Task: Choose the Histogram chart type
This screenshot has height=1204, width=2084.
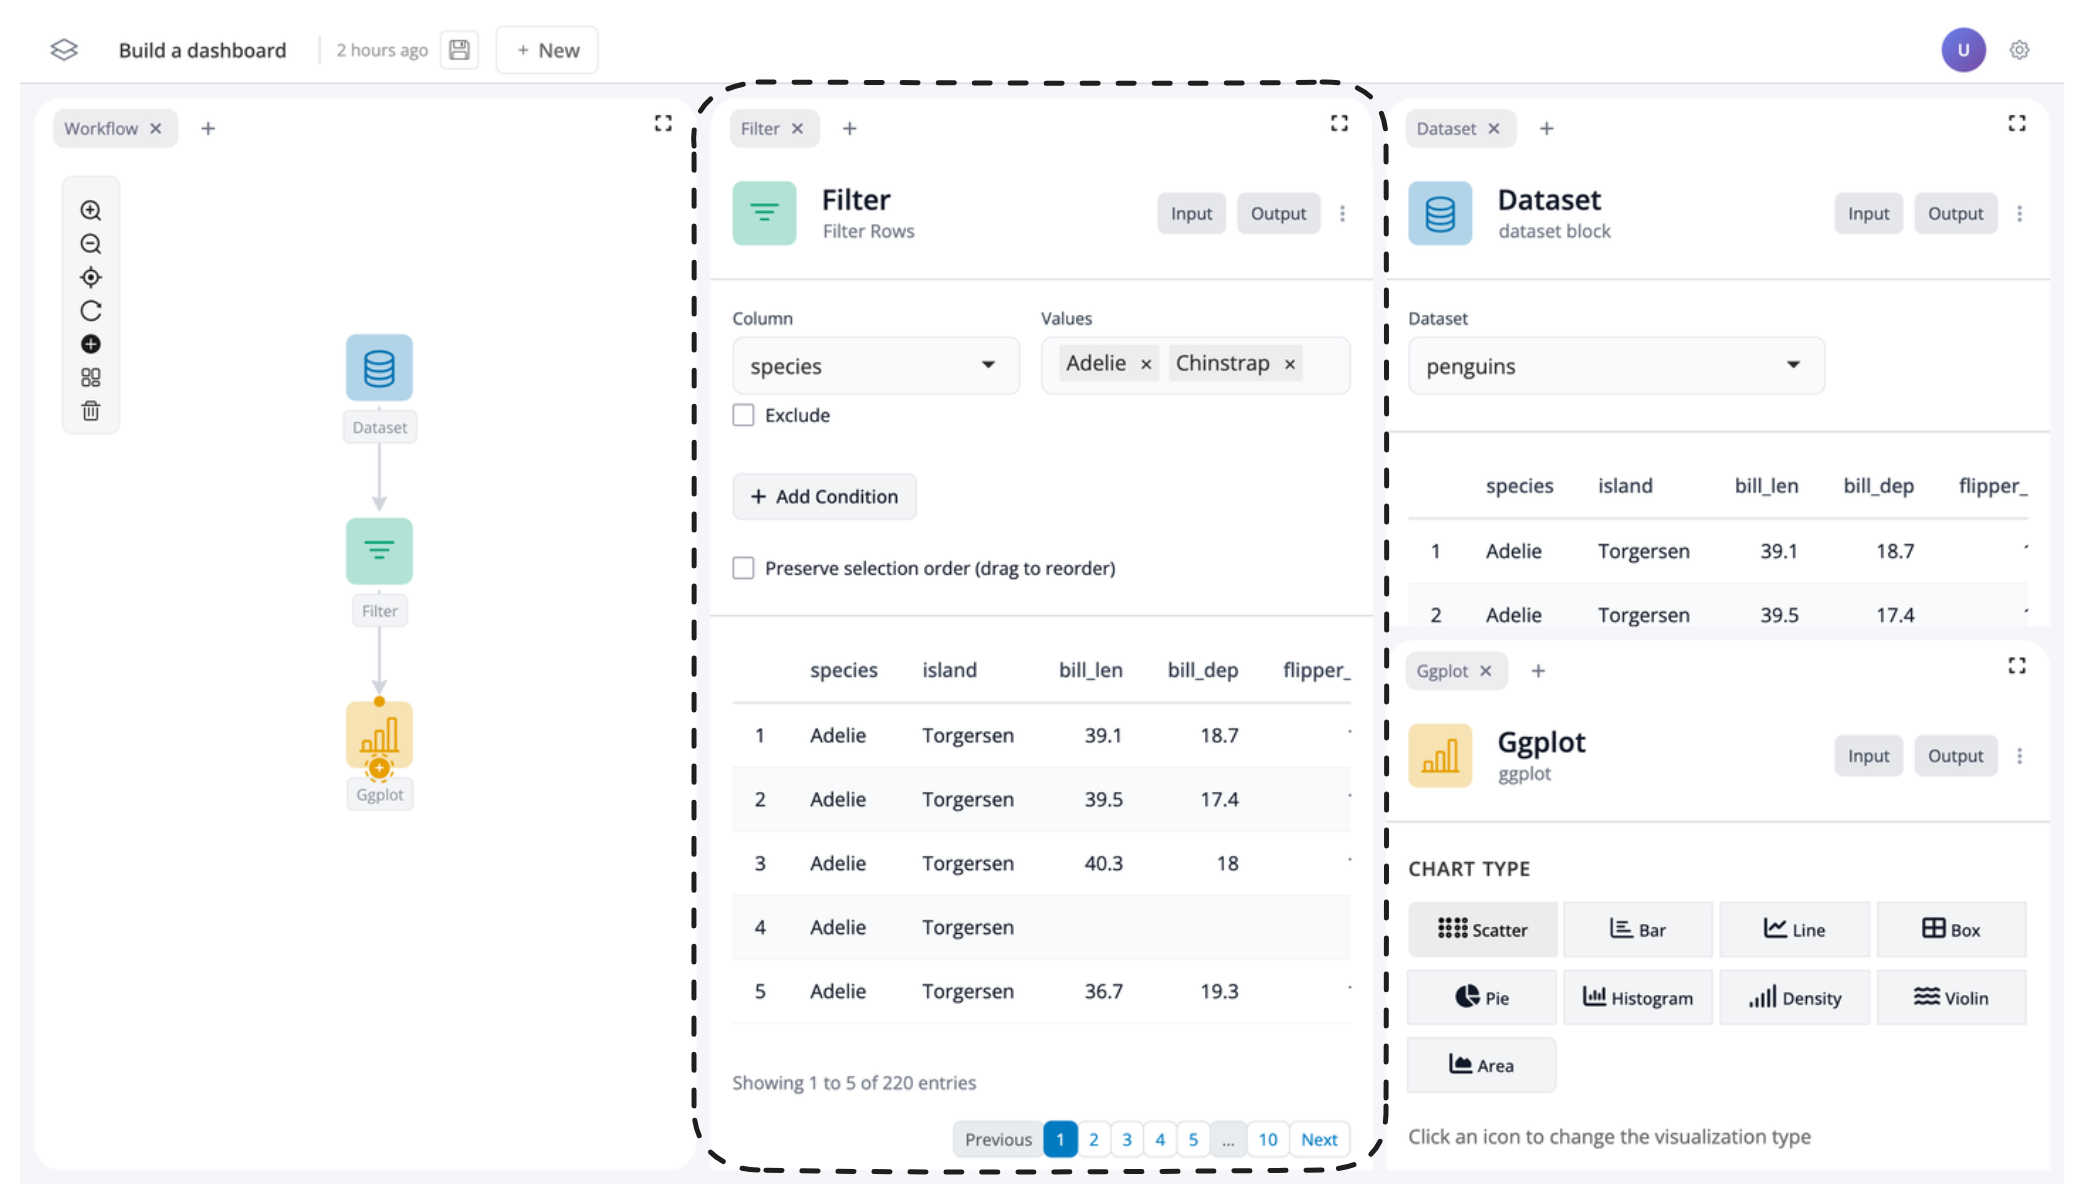Action: click(1637, 997)
